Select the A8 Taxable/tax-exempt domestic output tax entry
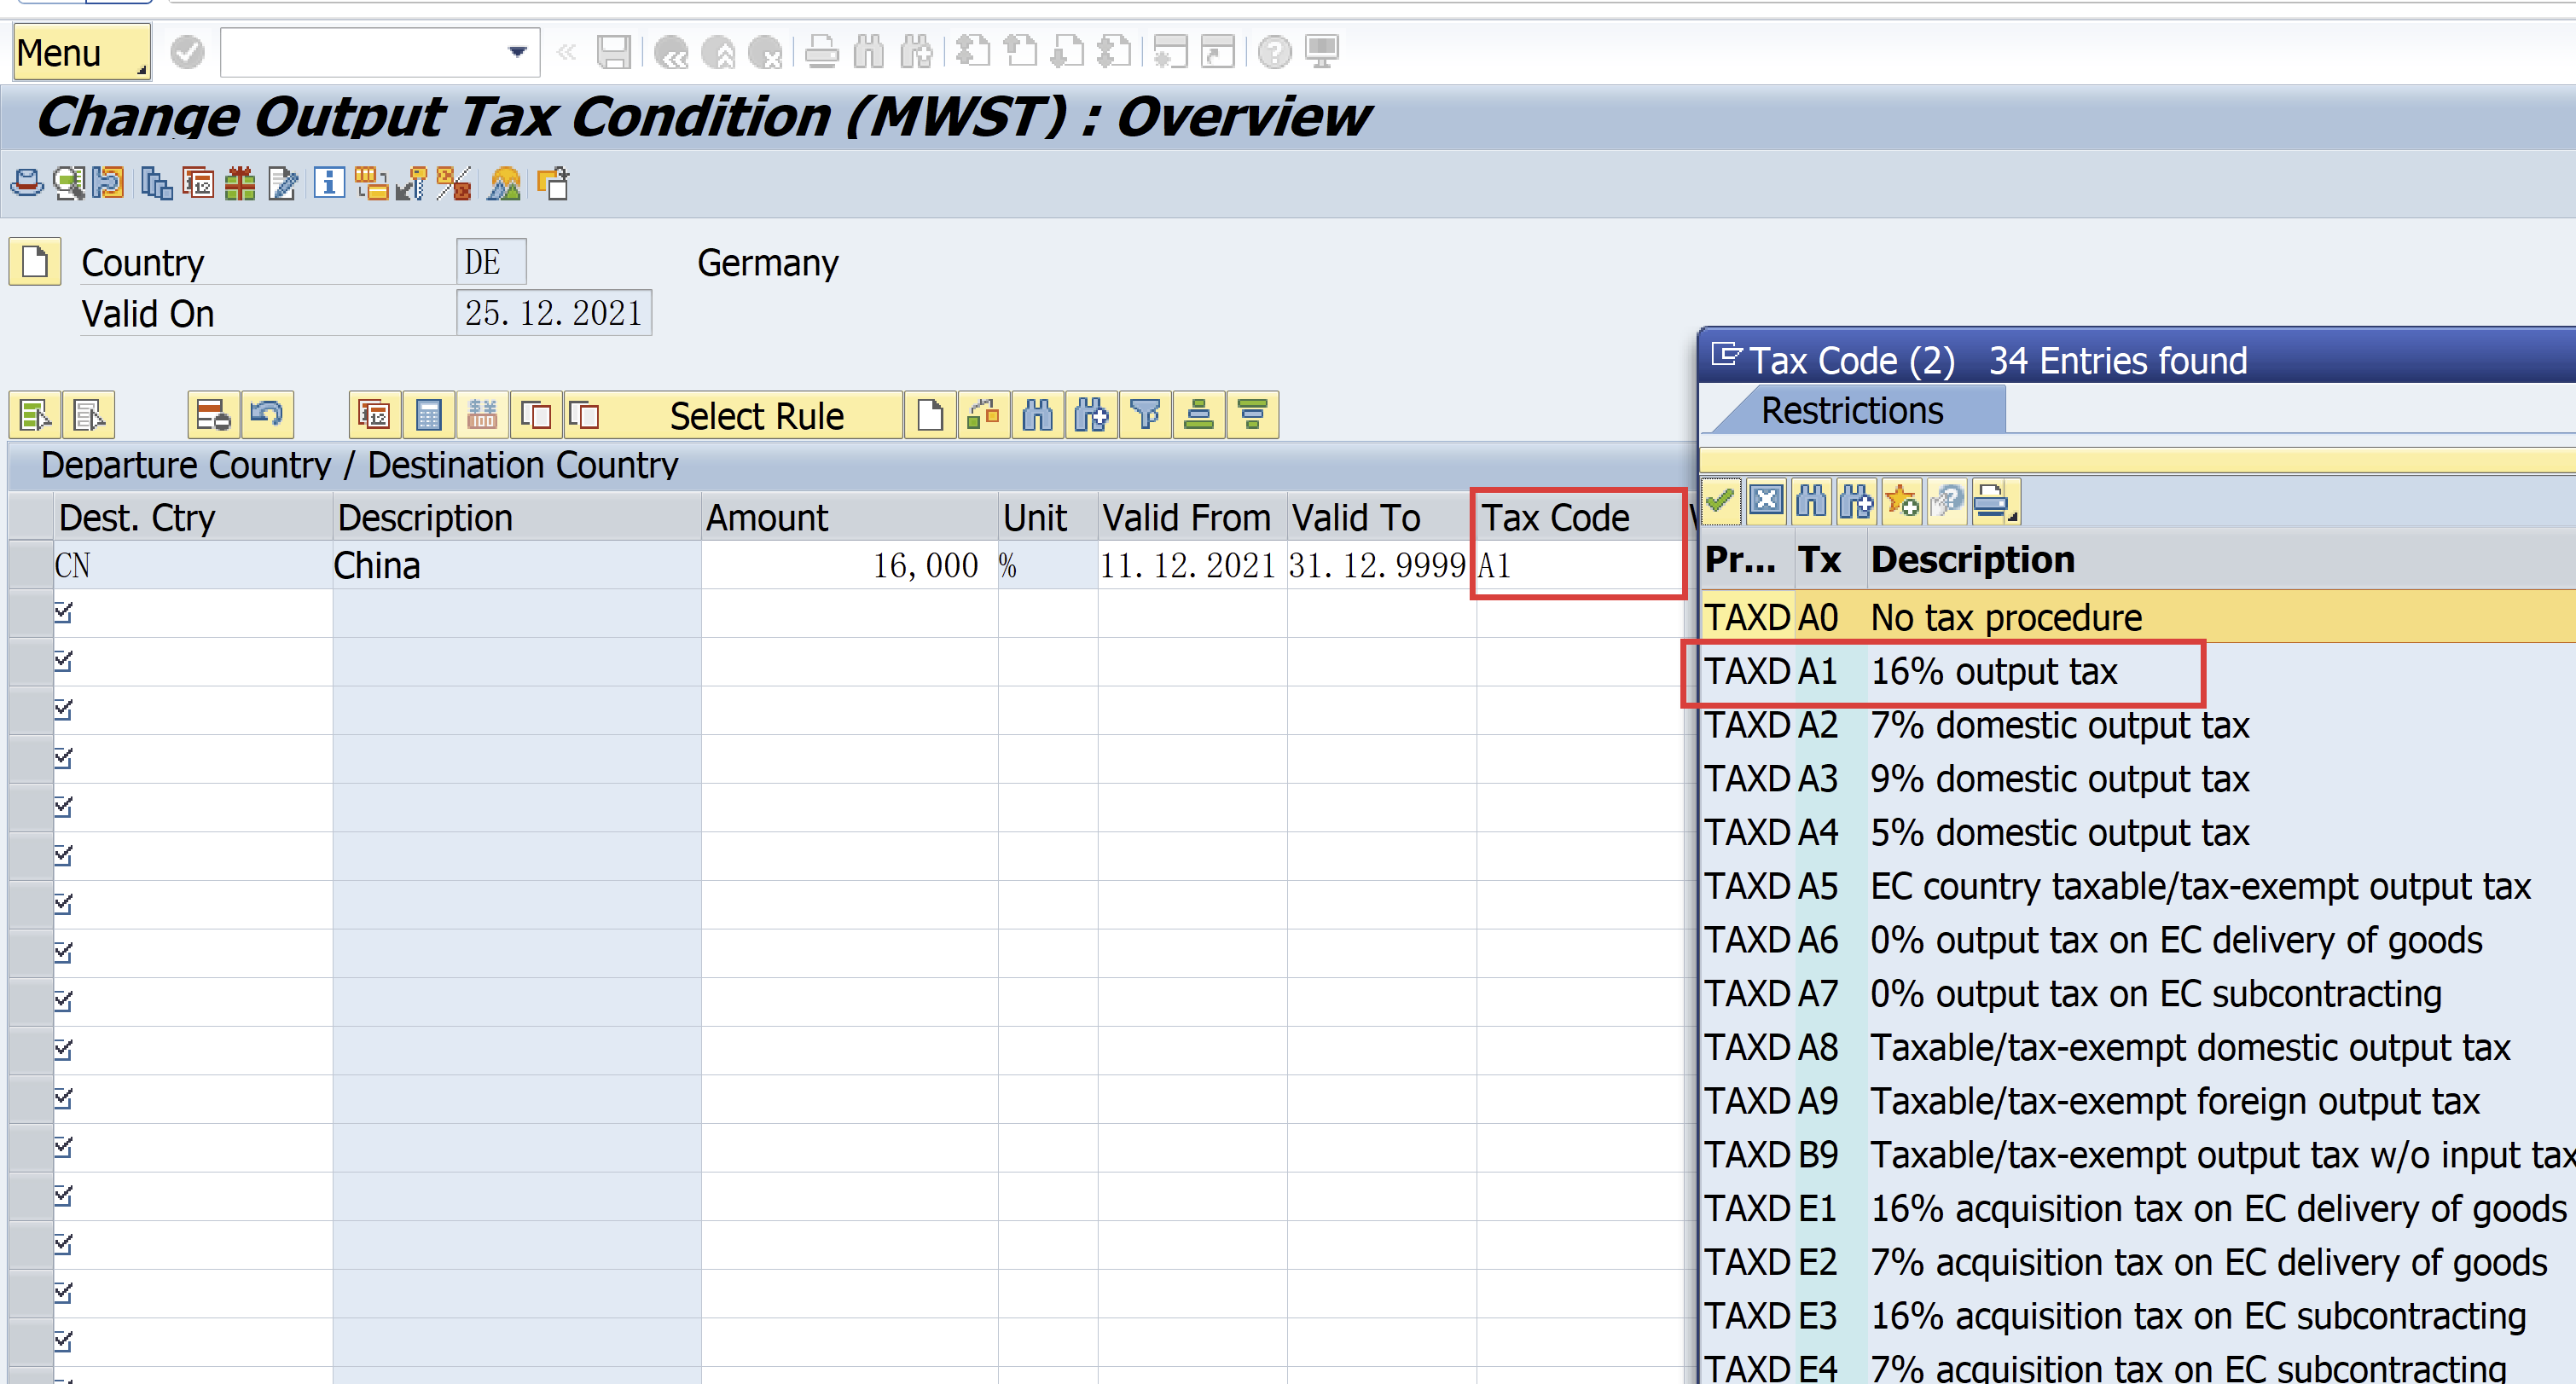The width and height of the screenshot is (2576, 1384). click(2138, 1047)
